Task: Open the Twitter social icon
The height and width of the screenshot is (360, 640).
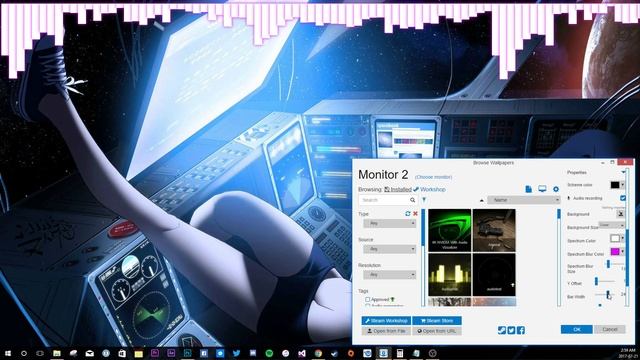Action: pos(511,330)
